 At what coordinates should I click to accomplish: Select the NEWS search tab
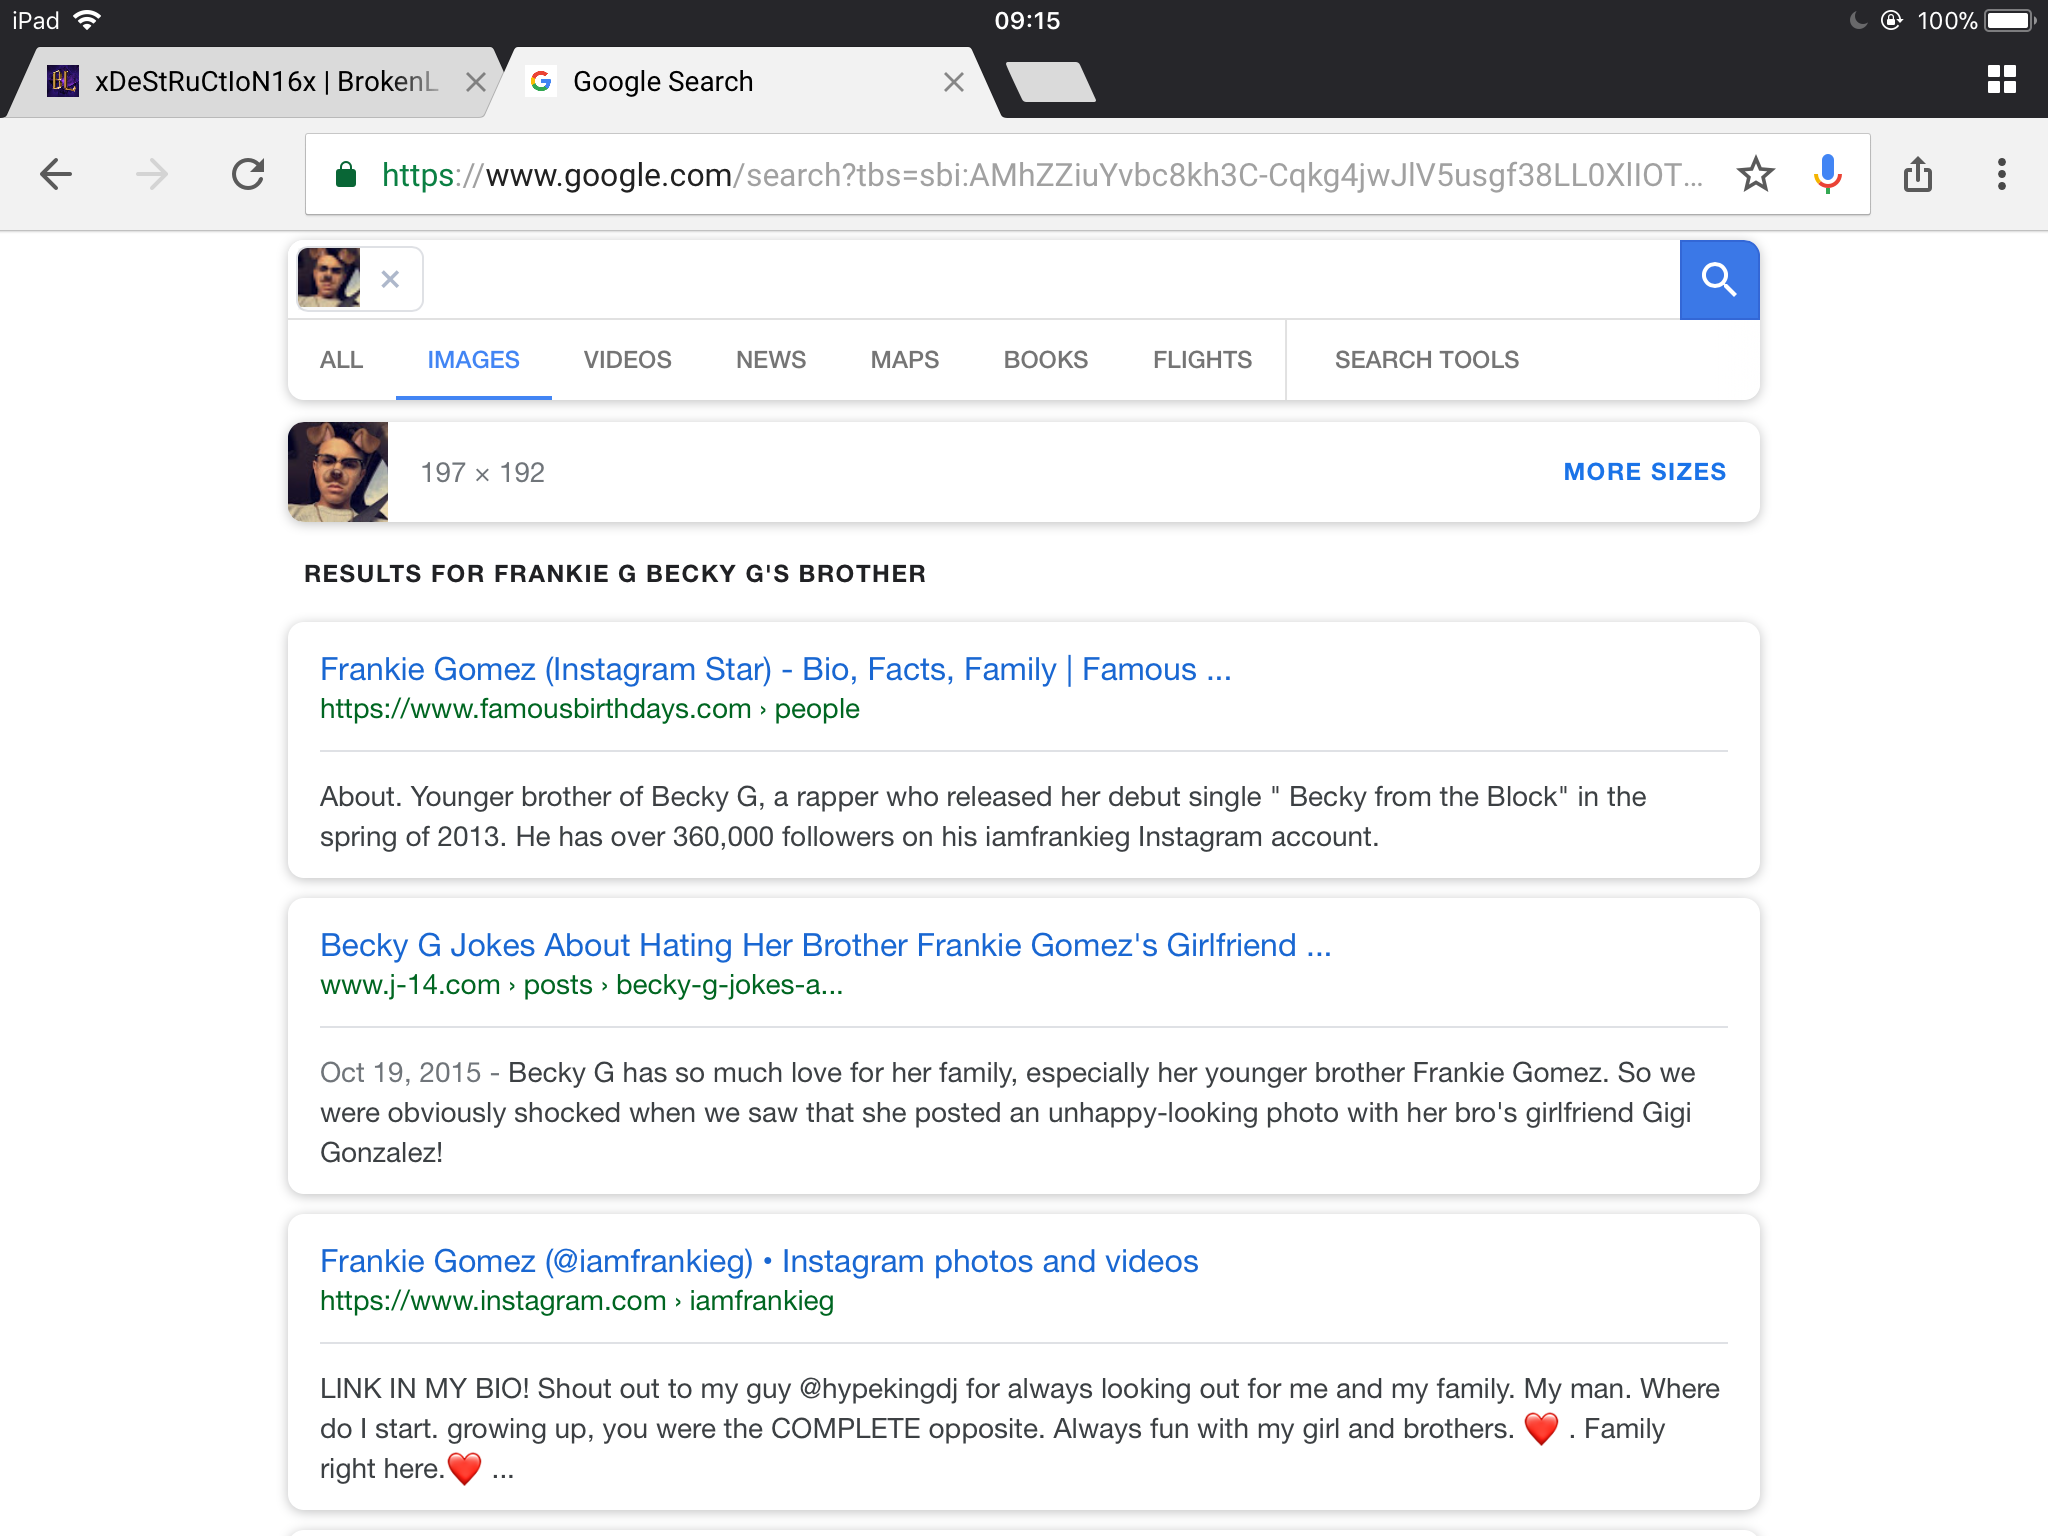771,360
